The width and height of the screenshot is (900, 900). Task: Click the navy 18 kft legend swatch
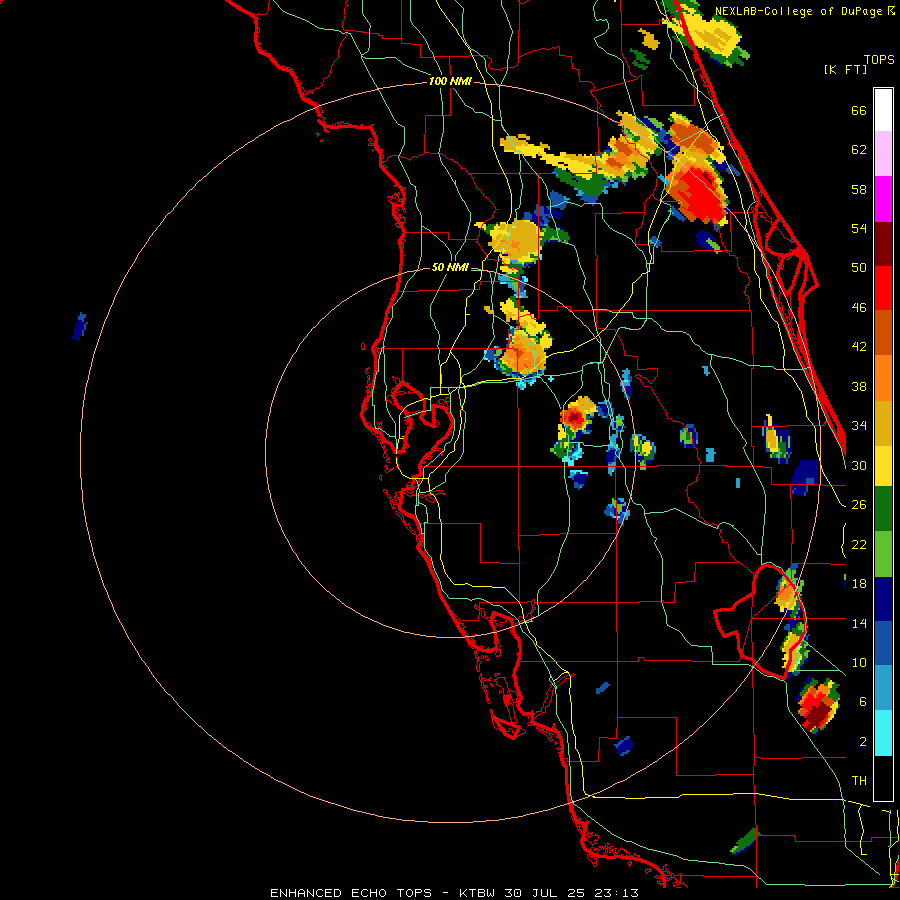883,599
